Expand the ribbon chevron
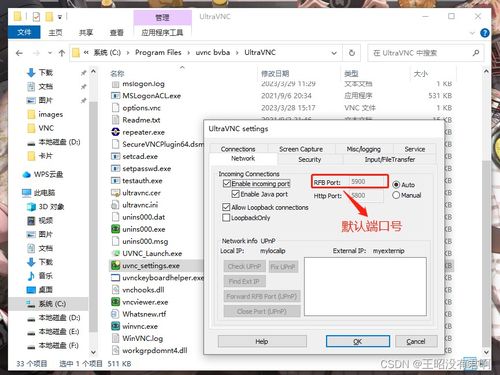Viewport: 500px width, 375px height. 472,33
